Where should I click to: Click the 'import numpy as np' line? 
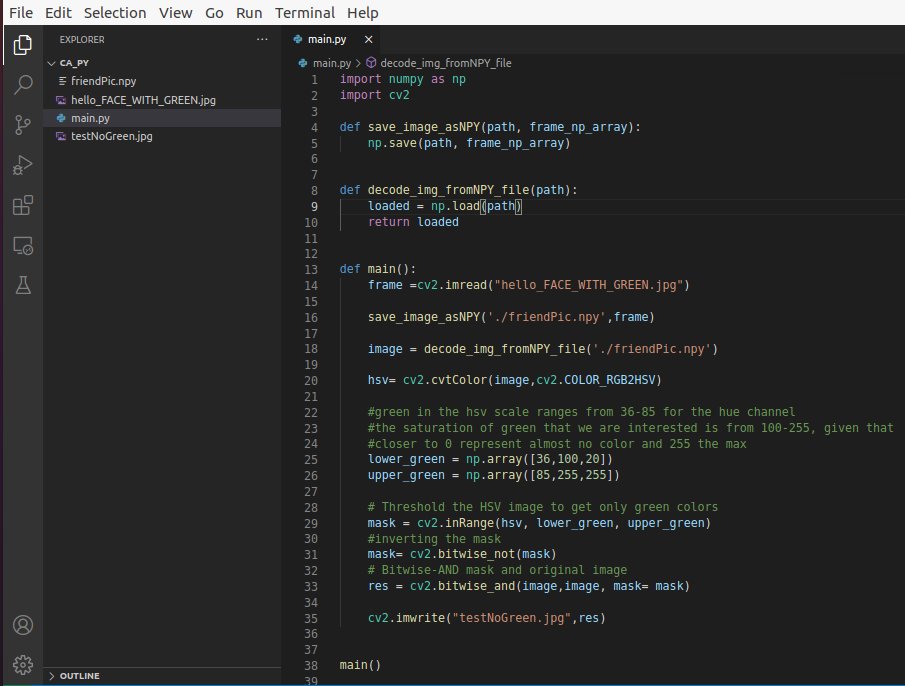402,79
